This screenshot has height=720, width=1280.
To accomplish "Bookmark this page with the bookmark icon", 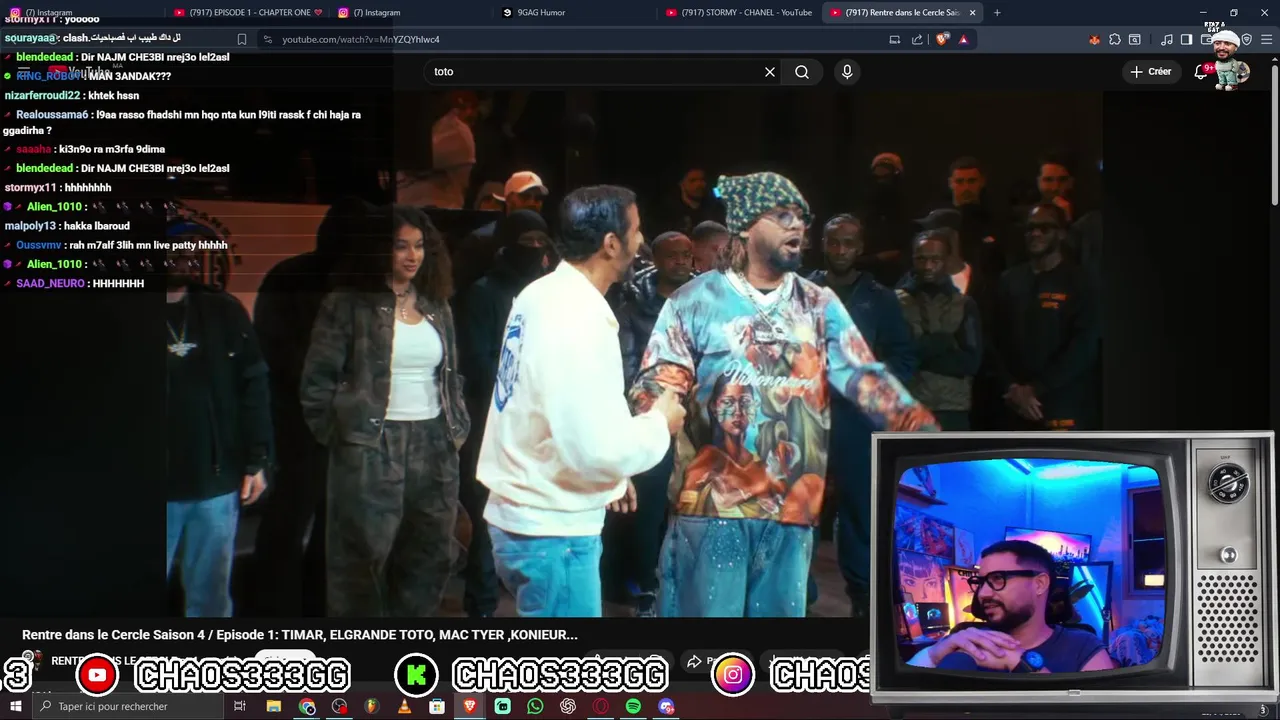I will [242, 40].
